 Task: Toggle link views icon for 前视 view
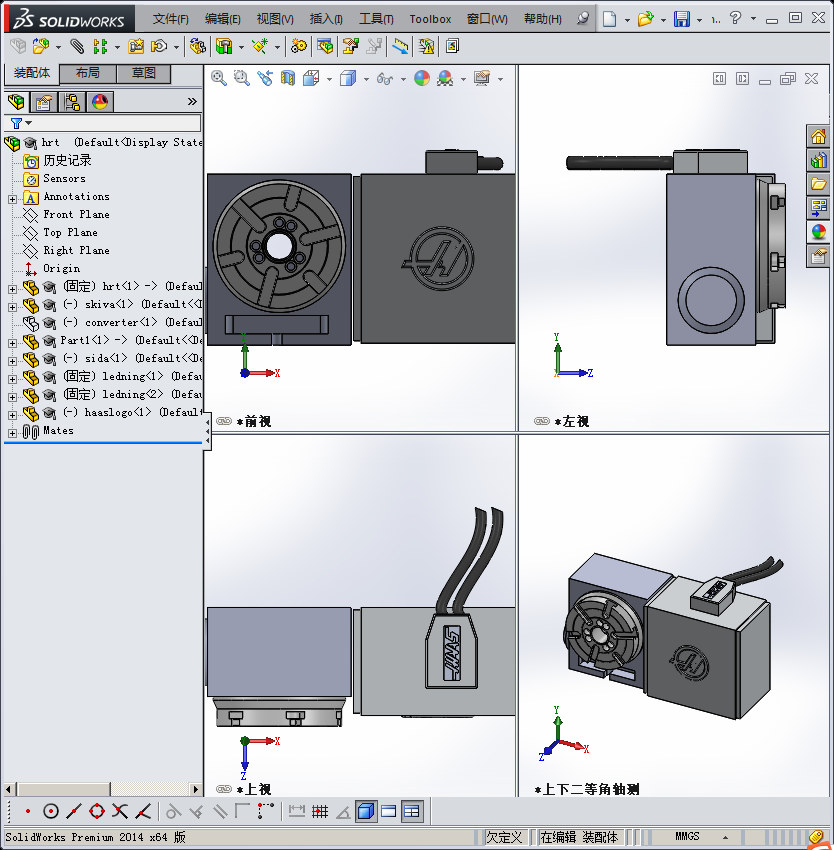224,421
